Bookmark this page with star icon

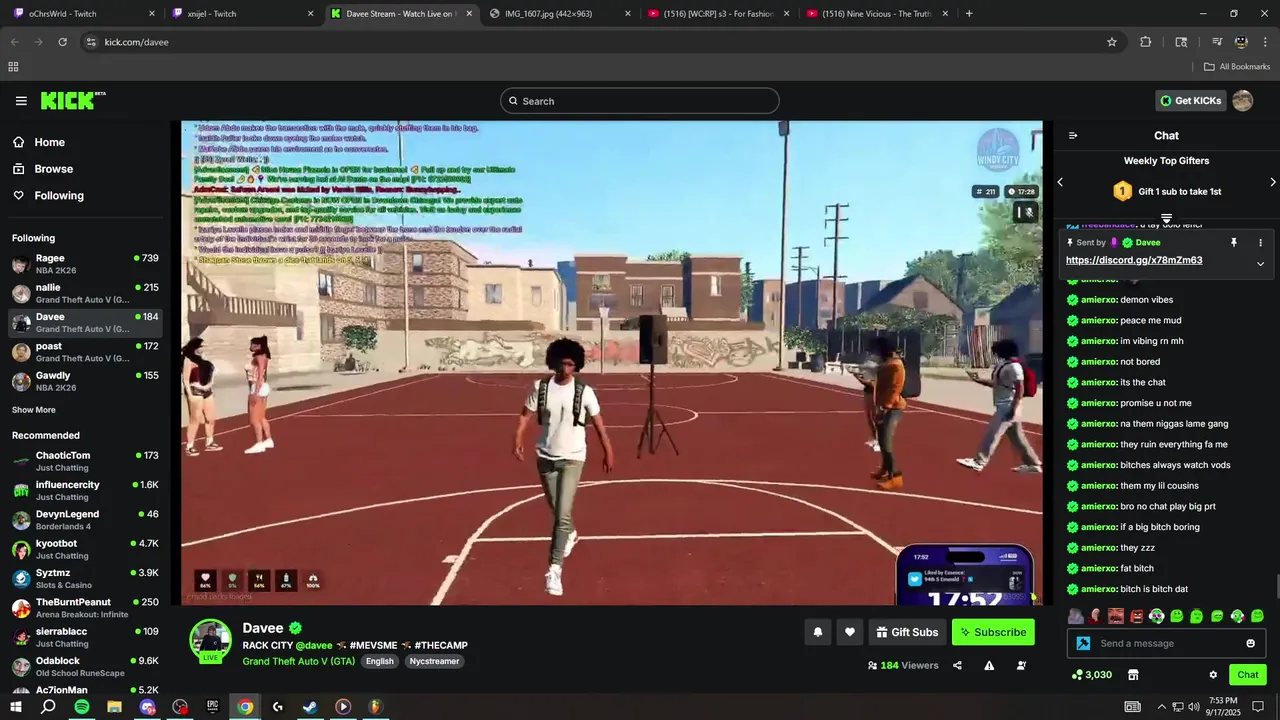click(x=1112, y=42)
